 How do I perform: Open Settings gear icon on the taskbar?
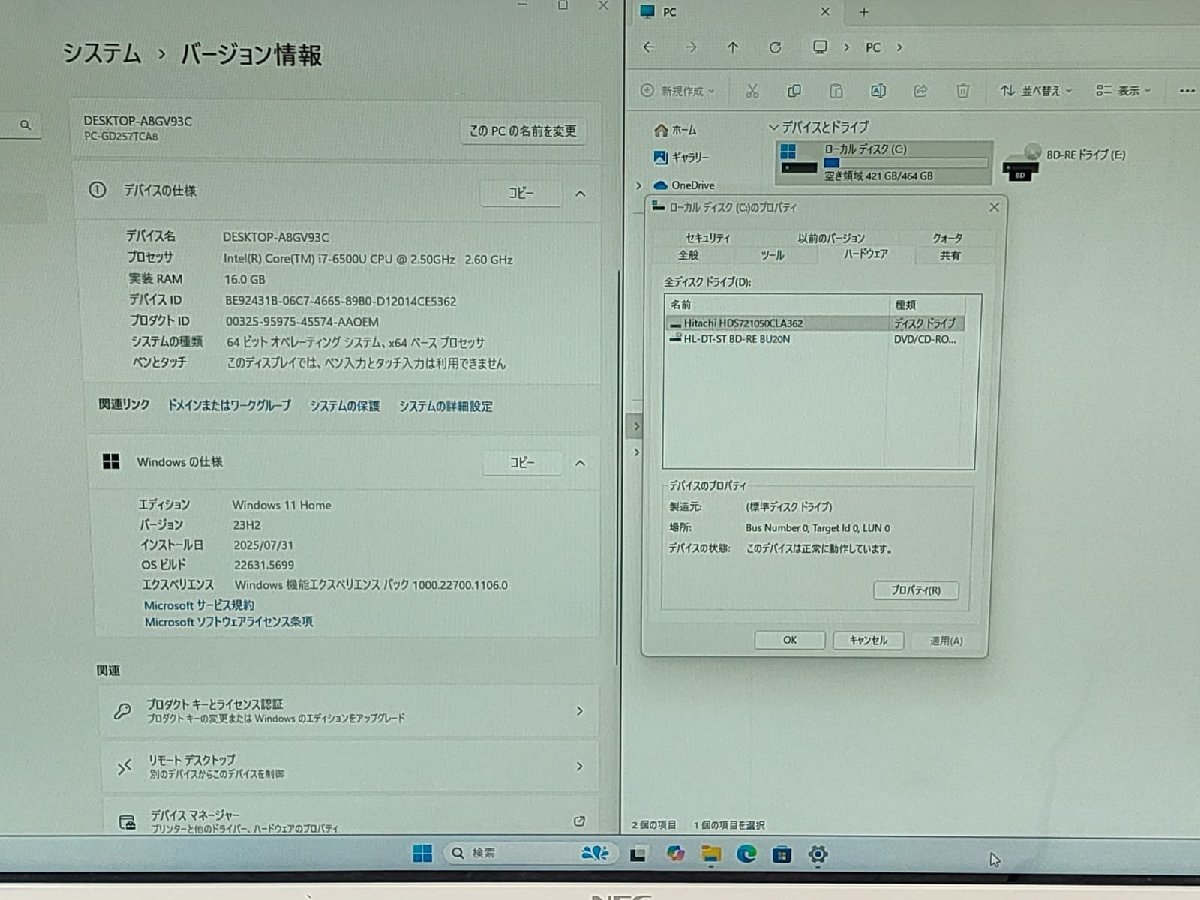click(x=818, y=853)
